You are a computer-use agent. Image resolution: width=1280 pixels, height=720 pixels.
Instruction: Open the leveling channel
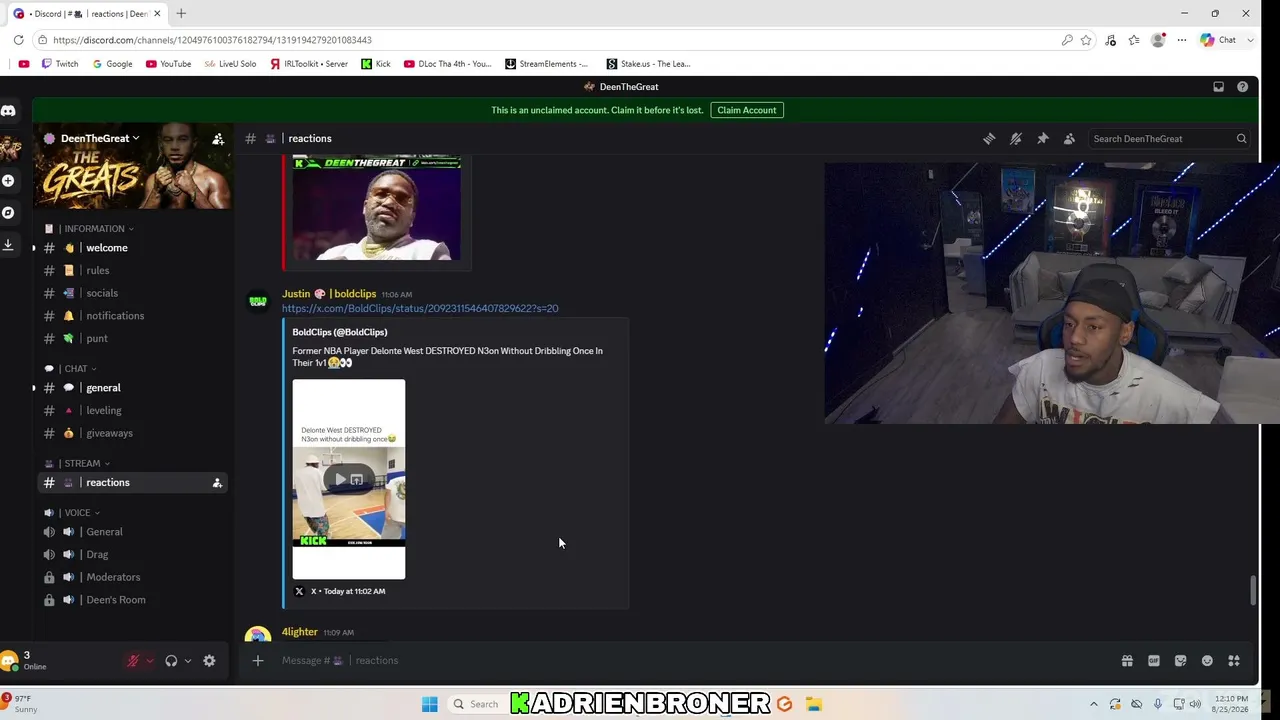130,411
